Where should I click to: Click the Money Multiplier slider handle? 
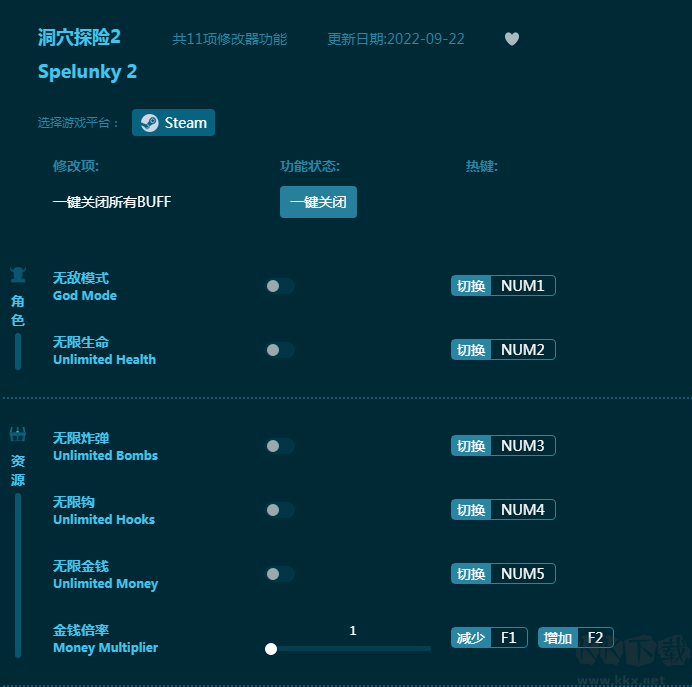pos(271,649)
